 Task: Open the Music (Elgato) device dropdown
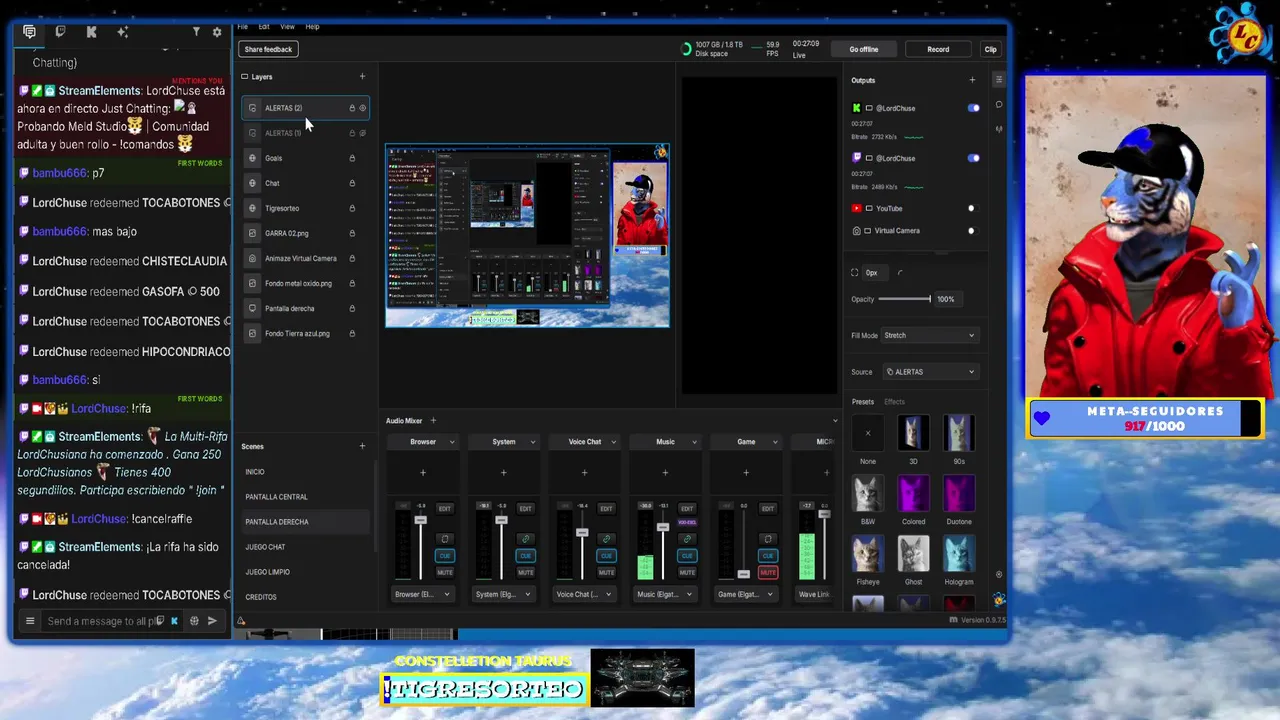coord(665,594)
